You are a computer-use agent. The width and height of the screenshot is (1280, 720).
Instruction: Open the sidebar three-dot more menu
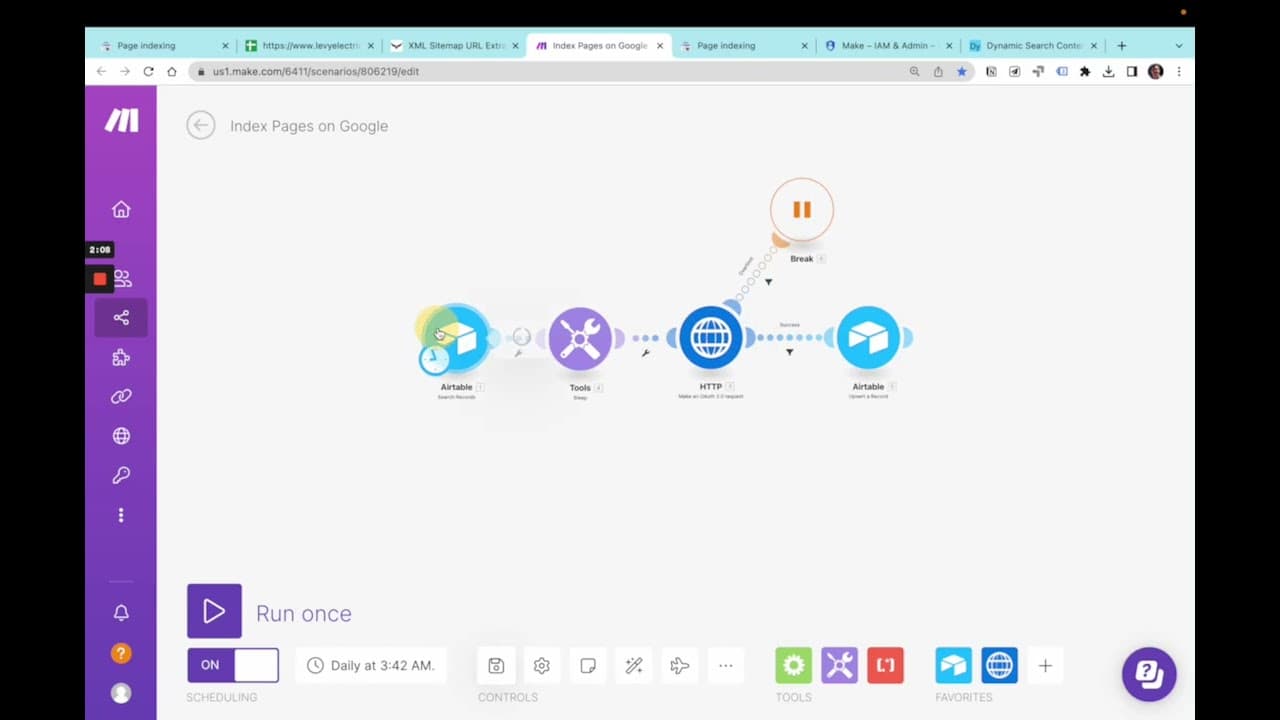121,514
